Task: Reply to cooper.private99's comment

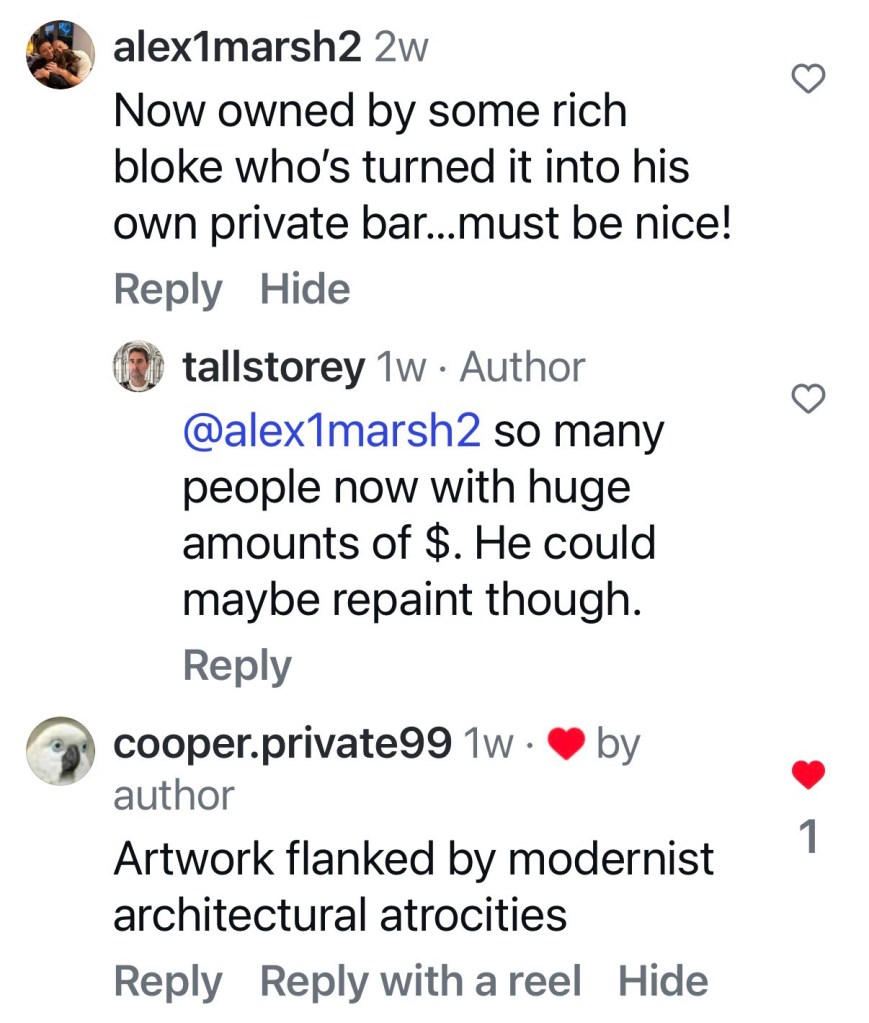Action: coord(167,981)
